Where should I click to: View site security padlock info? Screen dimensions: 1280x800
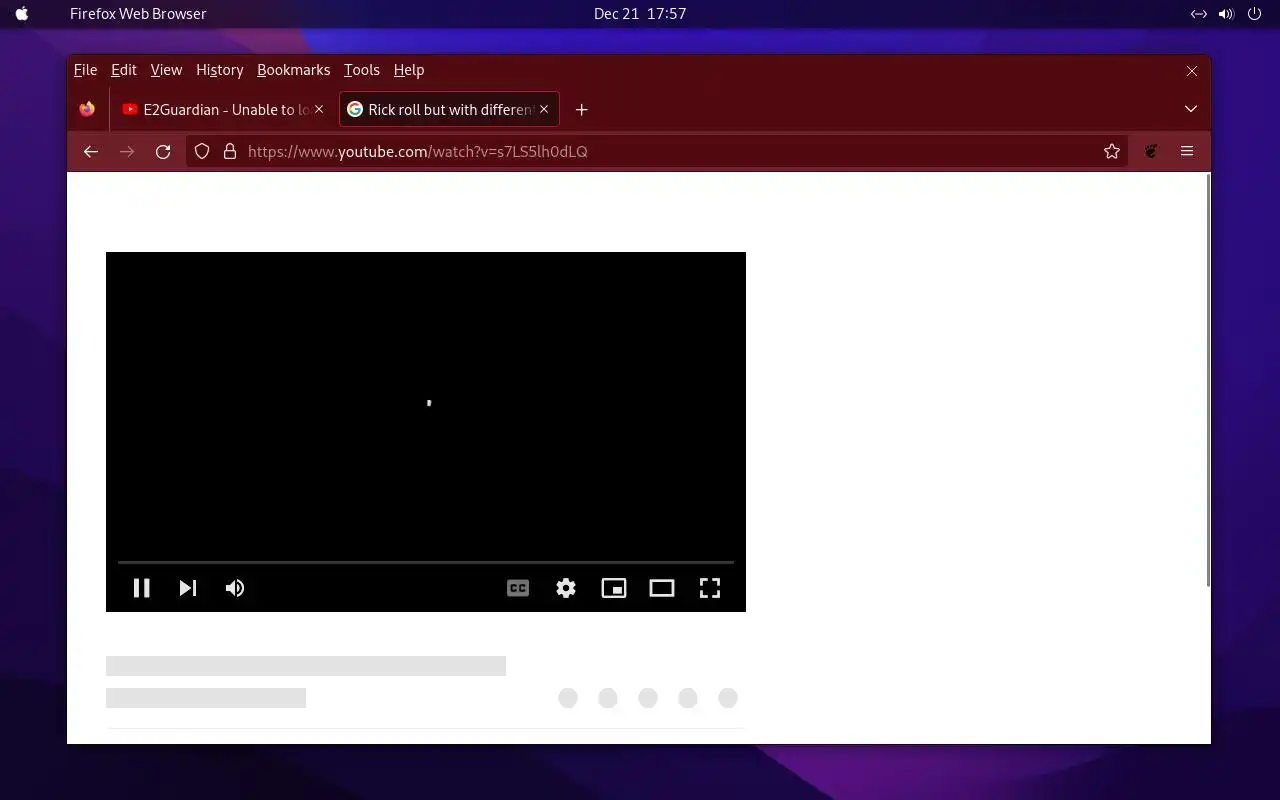coord(230,152)
